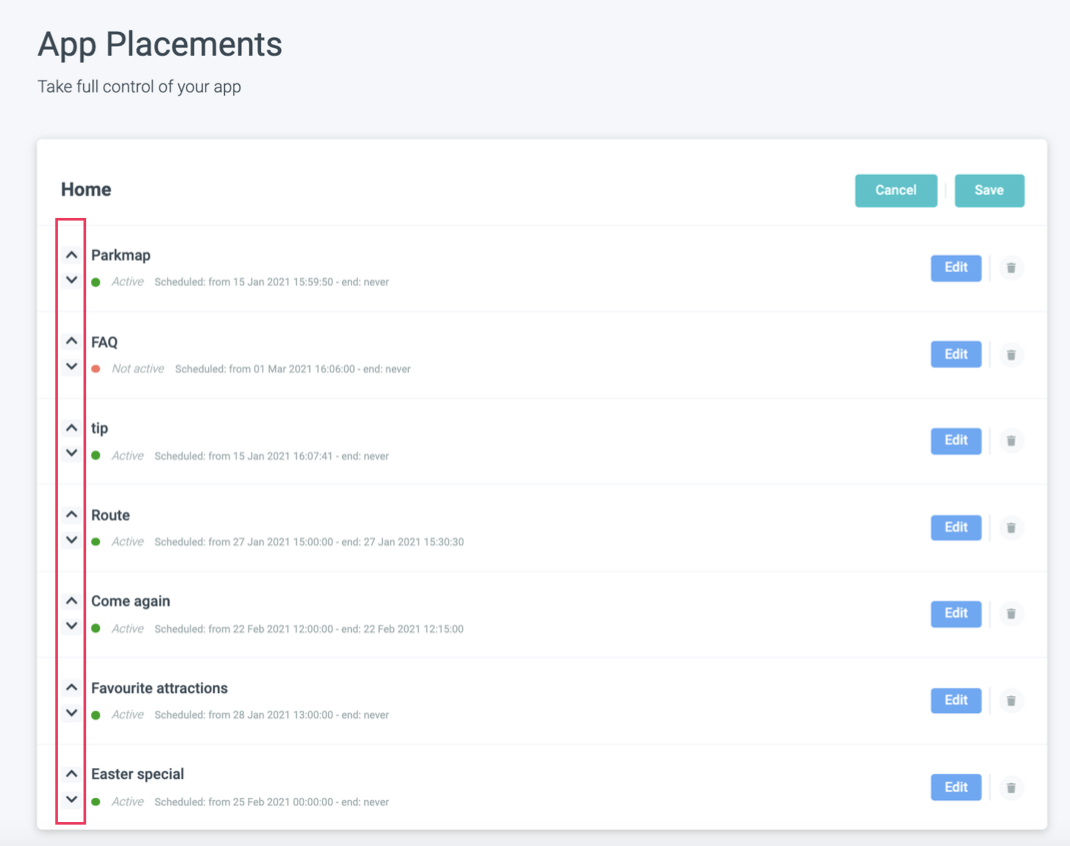The width and height of the screenshot is (1070, 846).
Task: Click the trash icon for FAQ
Action: pos(1011,355)
